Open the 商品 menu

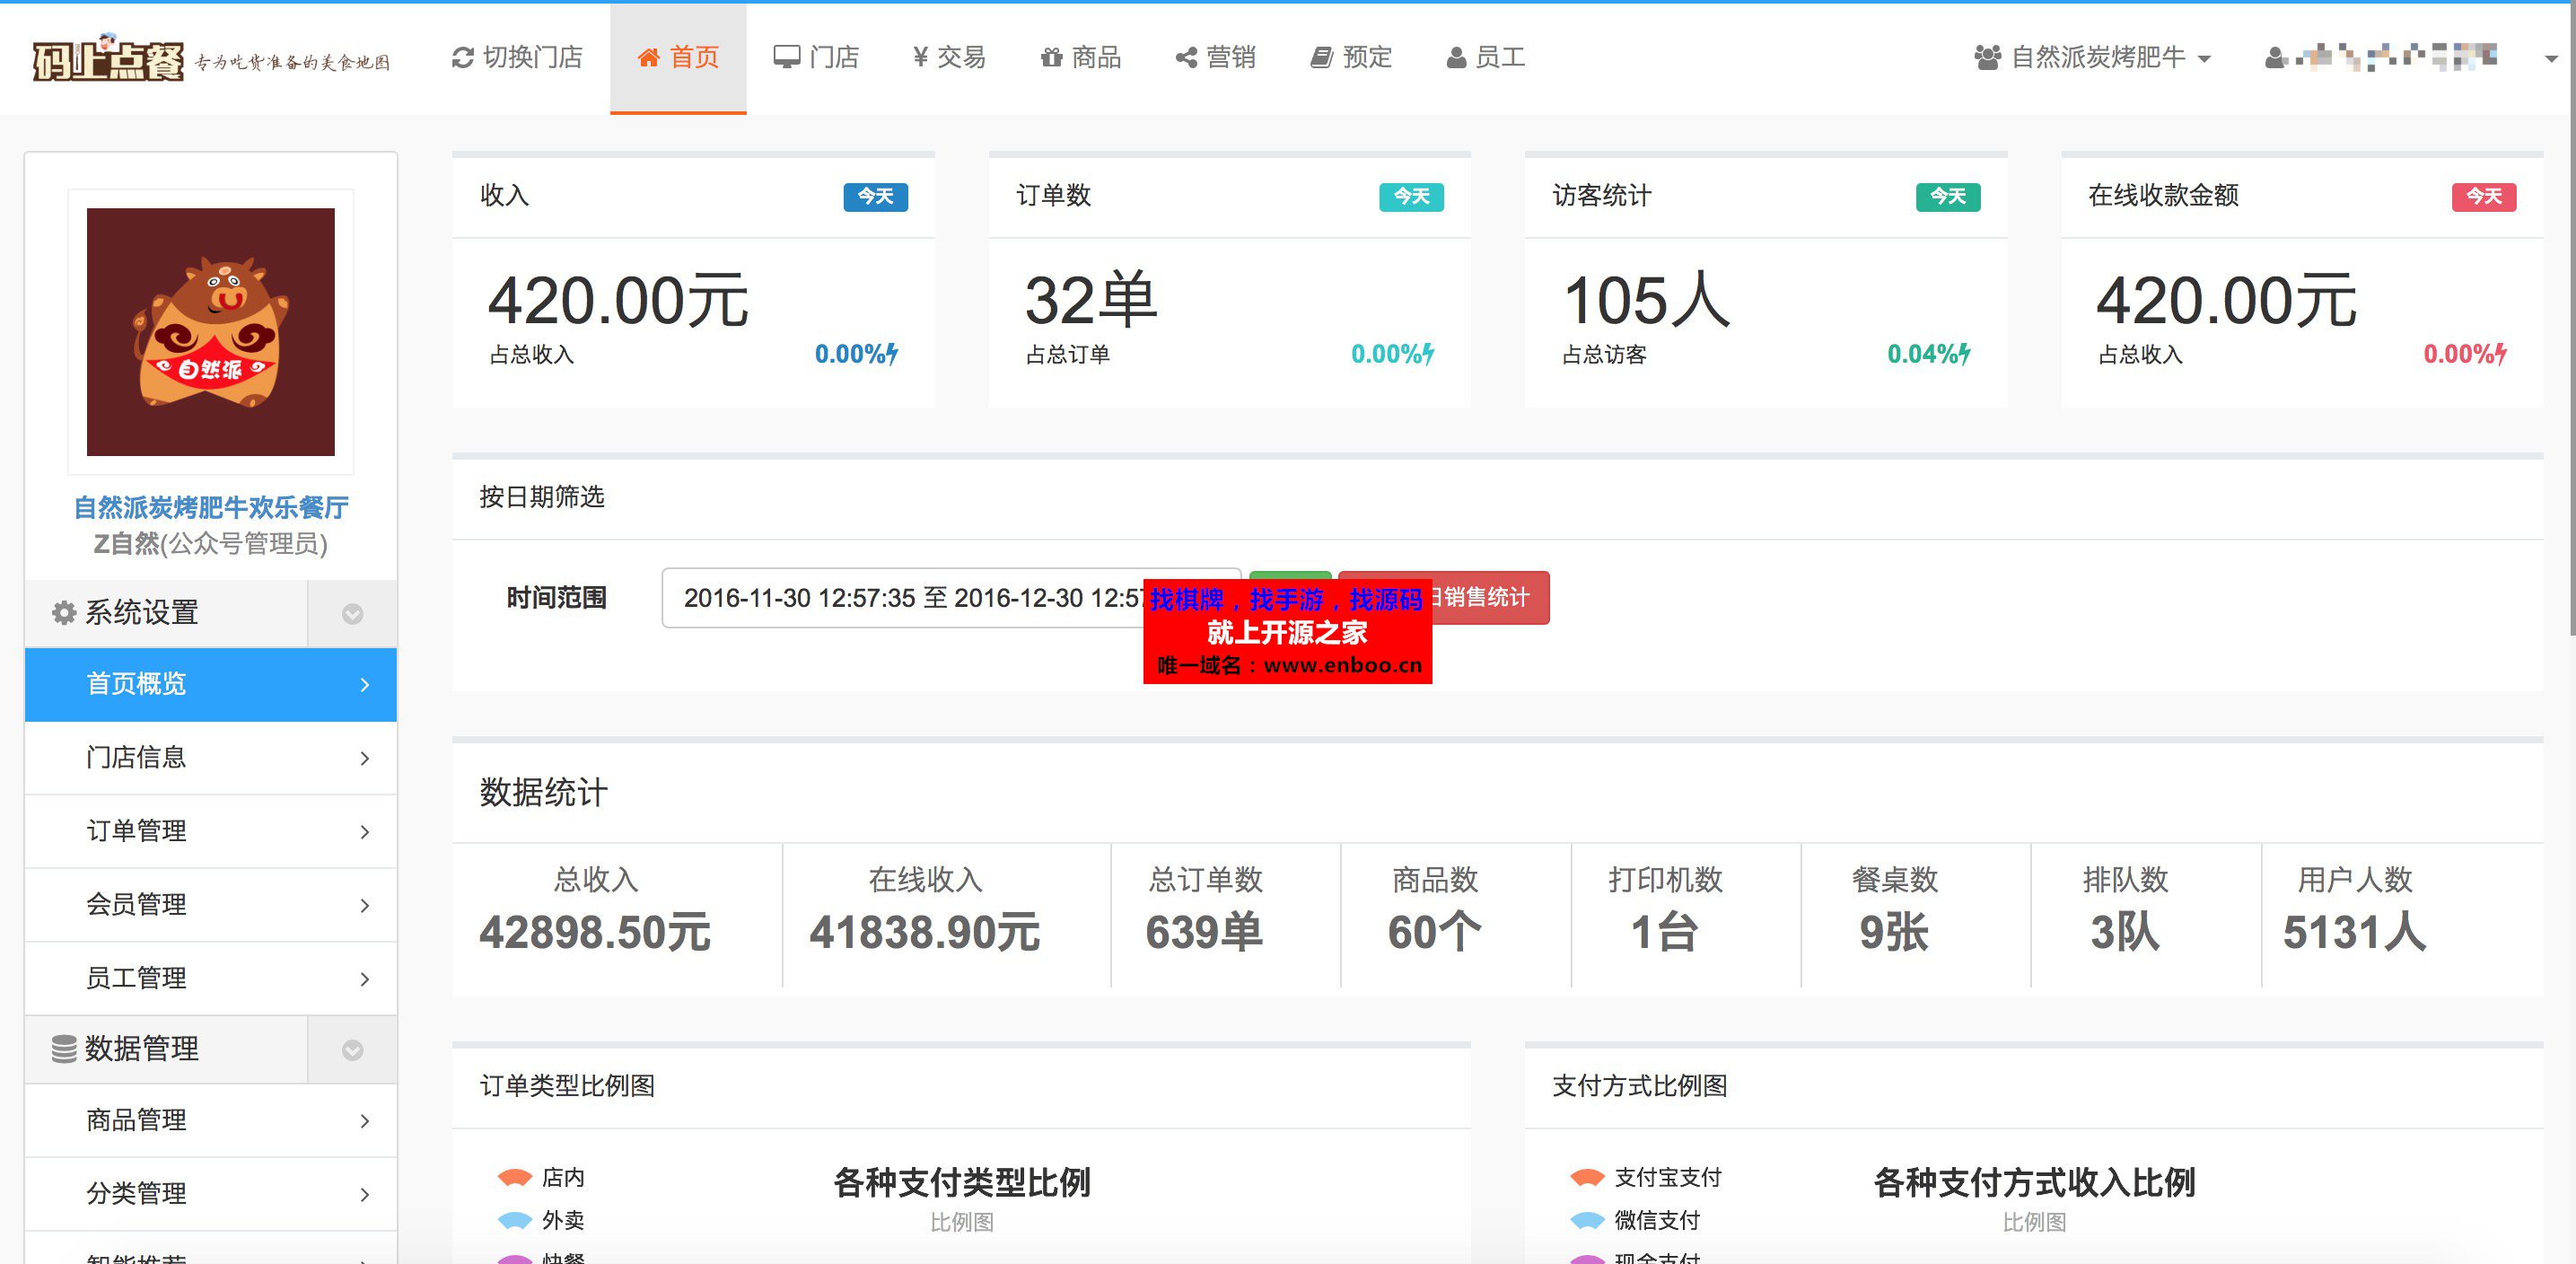pyautogui.click(x=1081, y=58)
